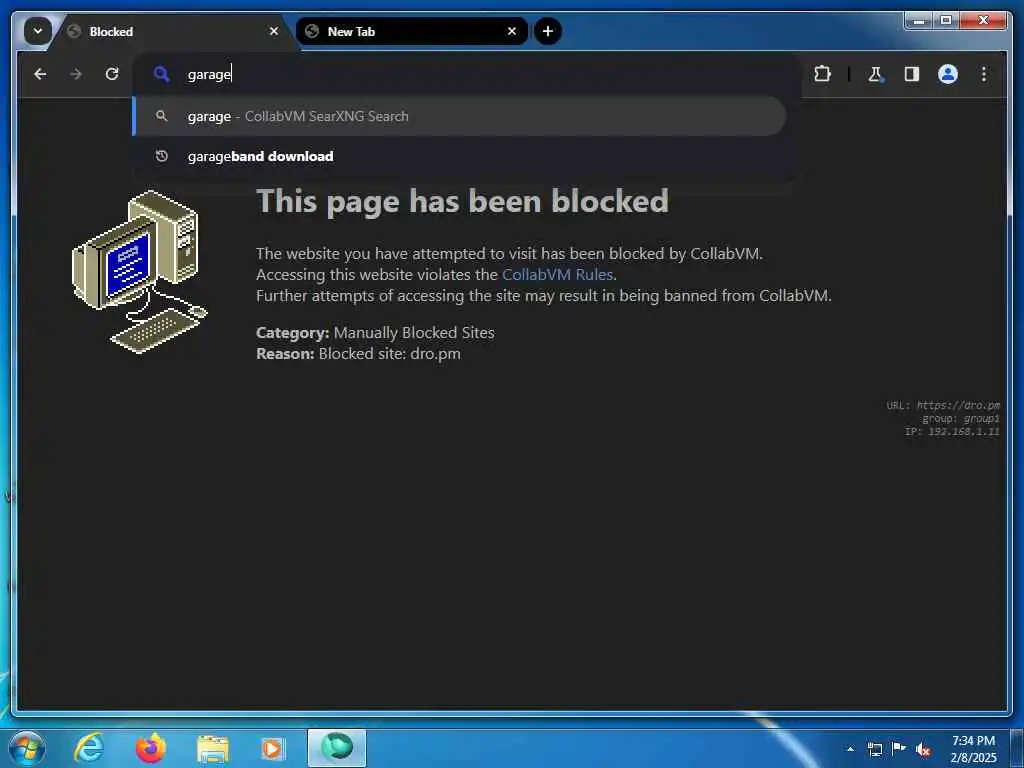Click the address bar containing garage
Image resolution: width=1024 pixels, height=768 pixels.
coord(466,74)
